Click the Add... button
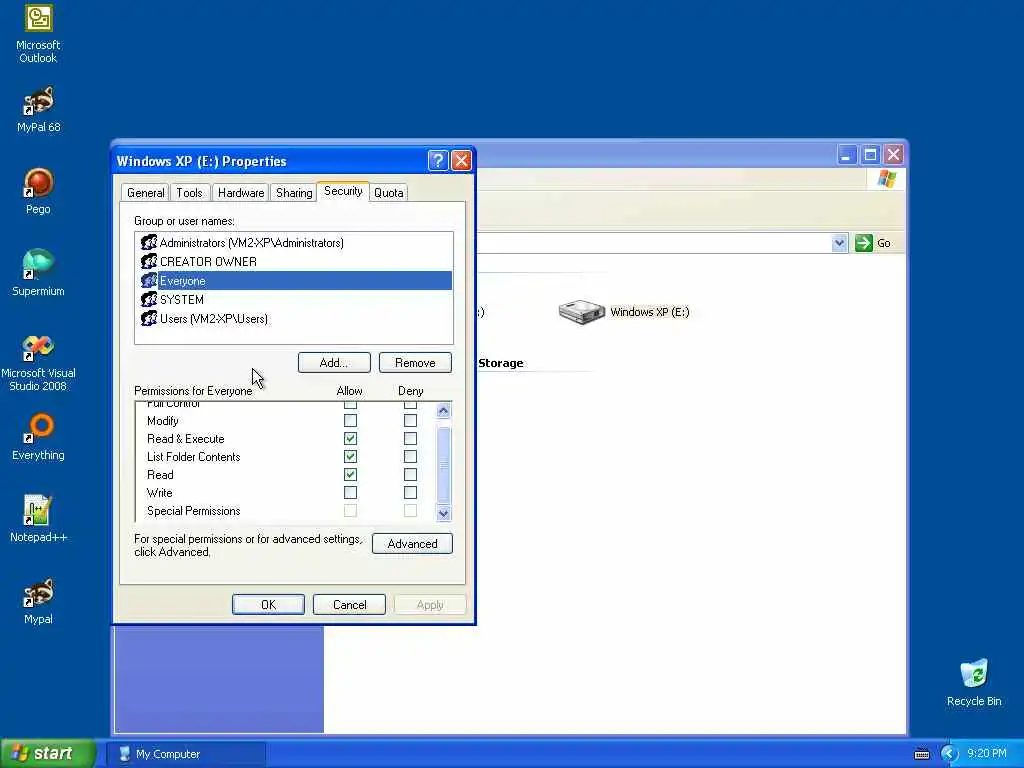The width and height of the screenshot is (1024, 768). 334,362
